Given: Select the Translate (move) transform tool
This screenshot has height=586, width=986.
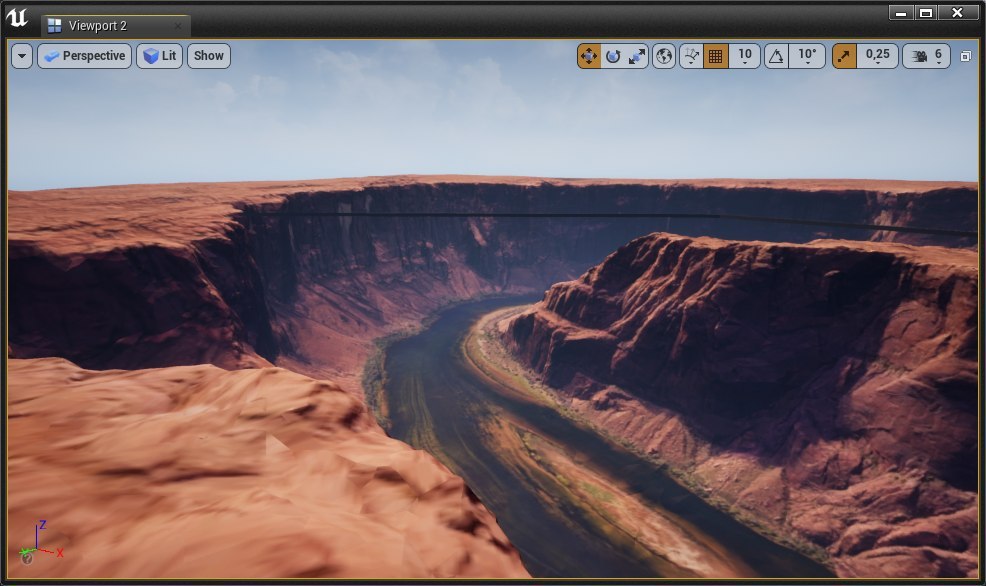Looking at the screenshot, I should (589, 56).
